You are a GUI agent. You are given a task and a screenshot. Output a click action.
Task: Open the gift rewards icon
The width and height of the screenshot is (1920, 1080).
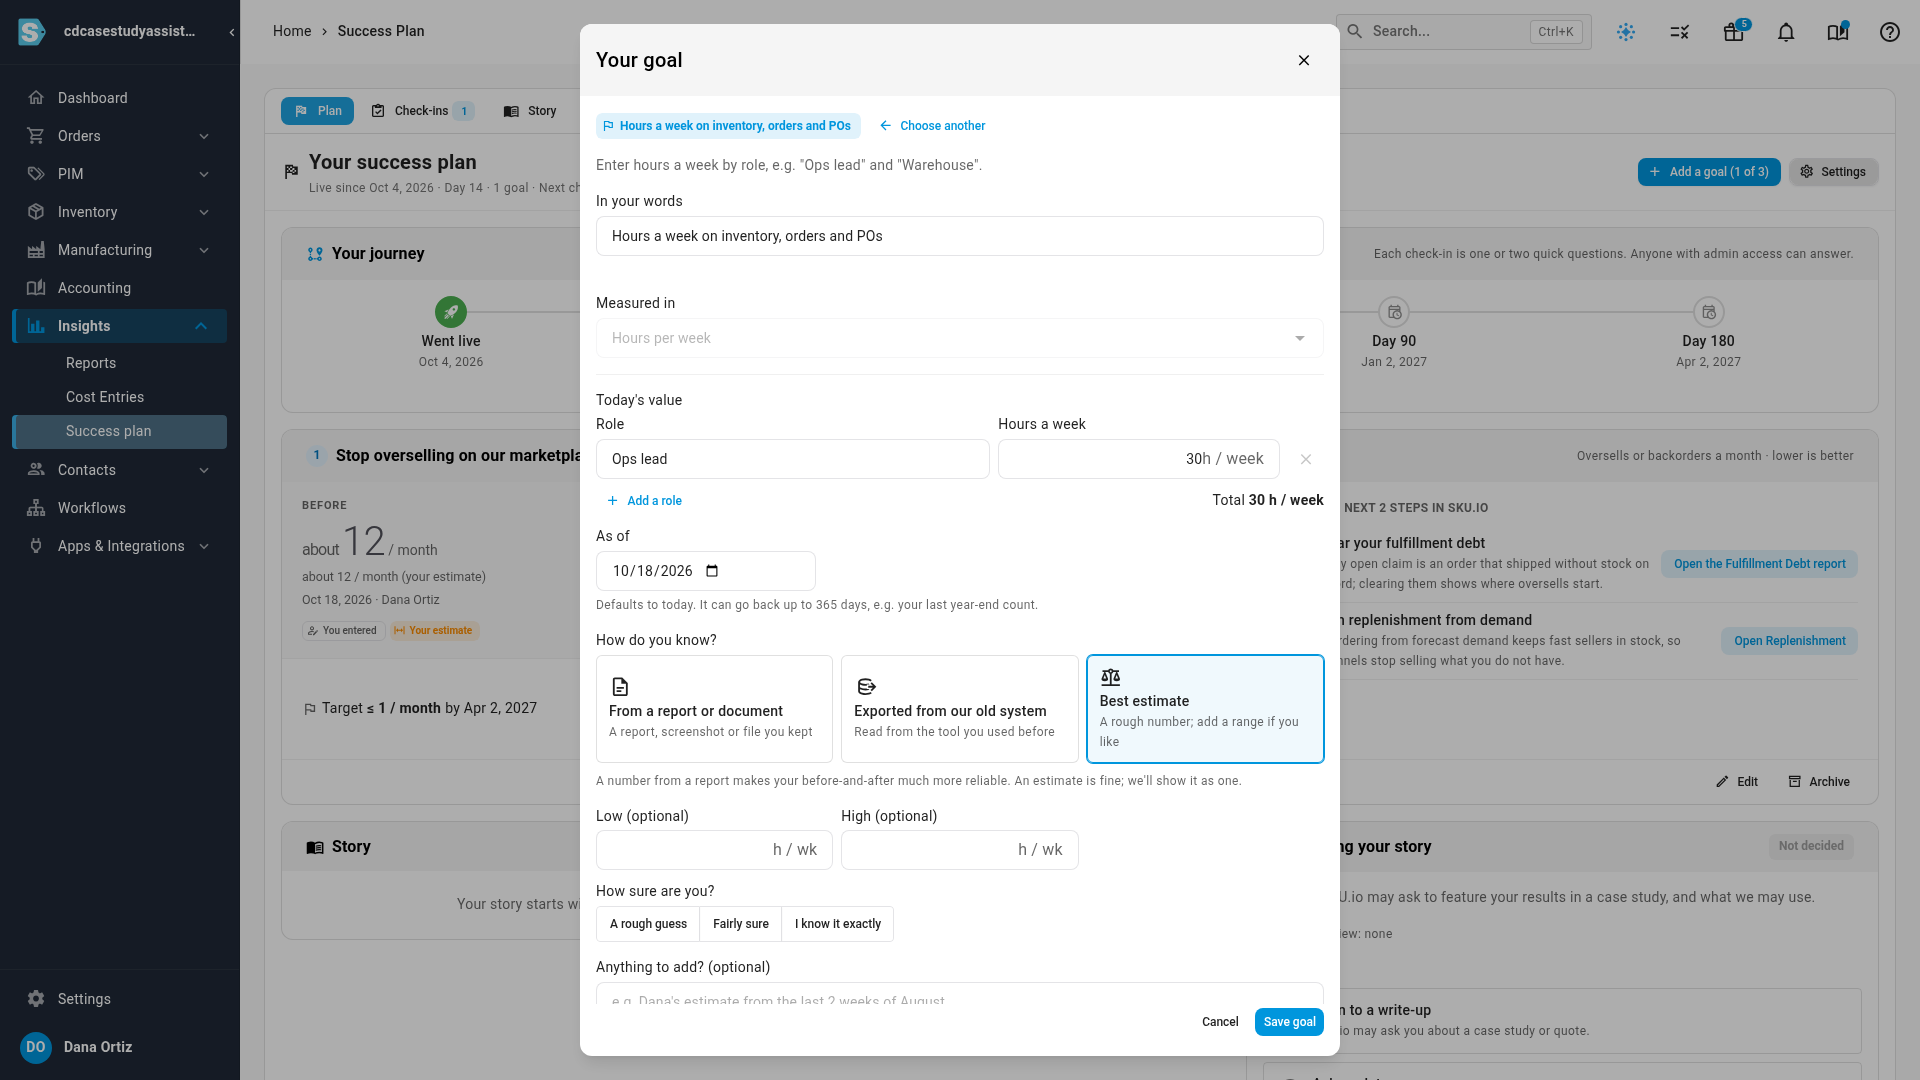pyautogui.click(x=1734, y=32)
